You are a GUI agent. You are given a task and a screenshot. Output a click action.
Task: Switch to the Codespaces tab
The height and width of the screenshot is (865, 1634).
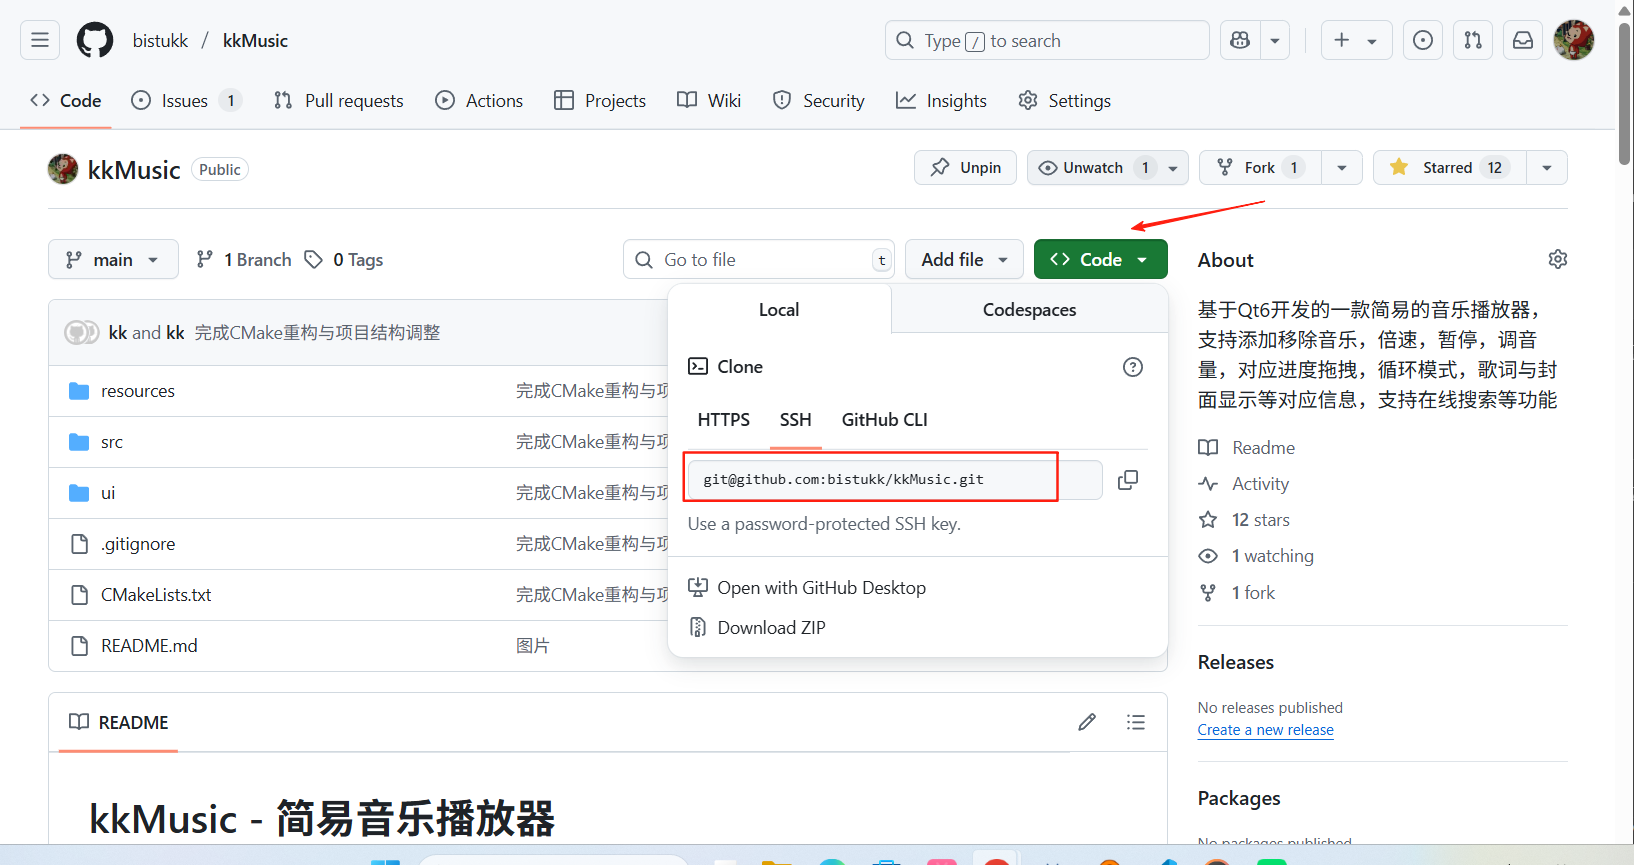[1029, 310]
